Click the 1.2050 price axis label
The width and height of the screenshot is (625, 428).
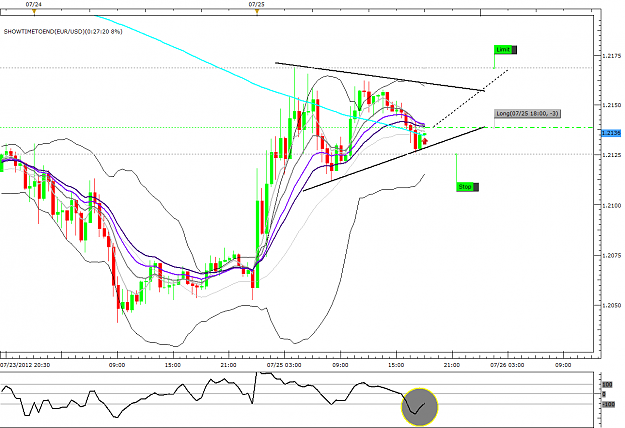point(612,306)
